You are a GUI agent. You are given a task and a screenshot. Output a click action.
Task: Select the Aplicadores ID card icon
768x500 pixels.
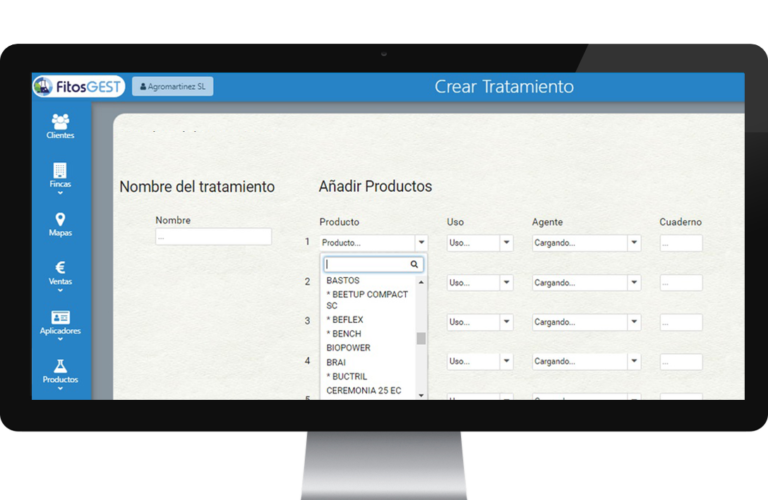click(x=60, y=317)
